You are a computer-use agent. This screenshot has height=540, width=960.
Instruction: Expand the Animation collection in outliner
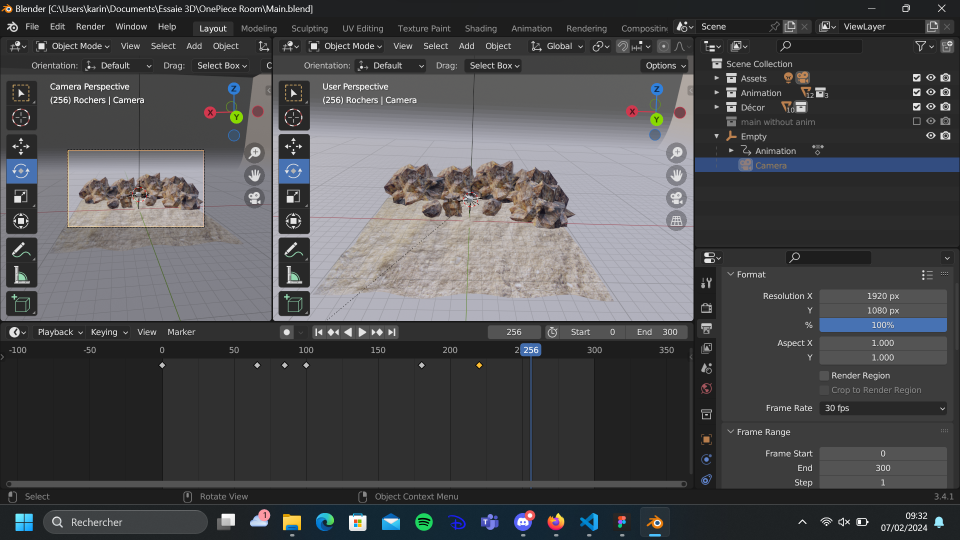click(x=717, y=93)
